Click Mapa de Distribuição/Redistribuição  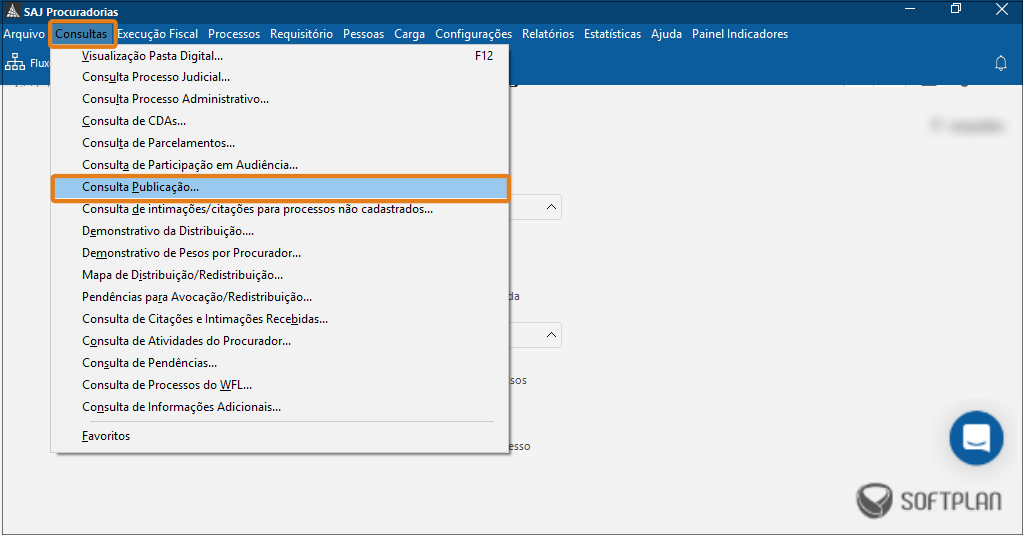point(182,275)
